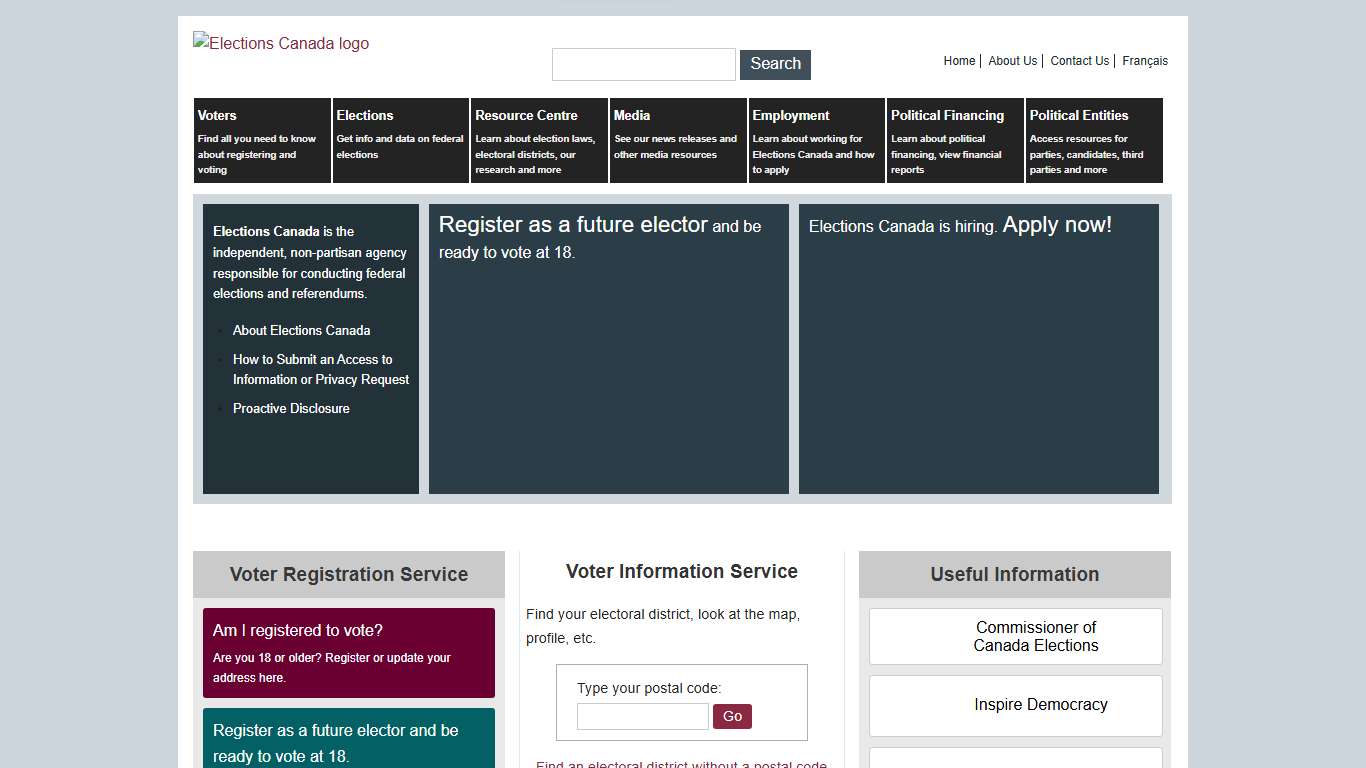Open Proactive Disclosure page
Viewport: 1366px width, 768px height.
291,408
